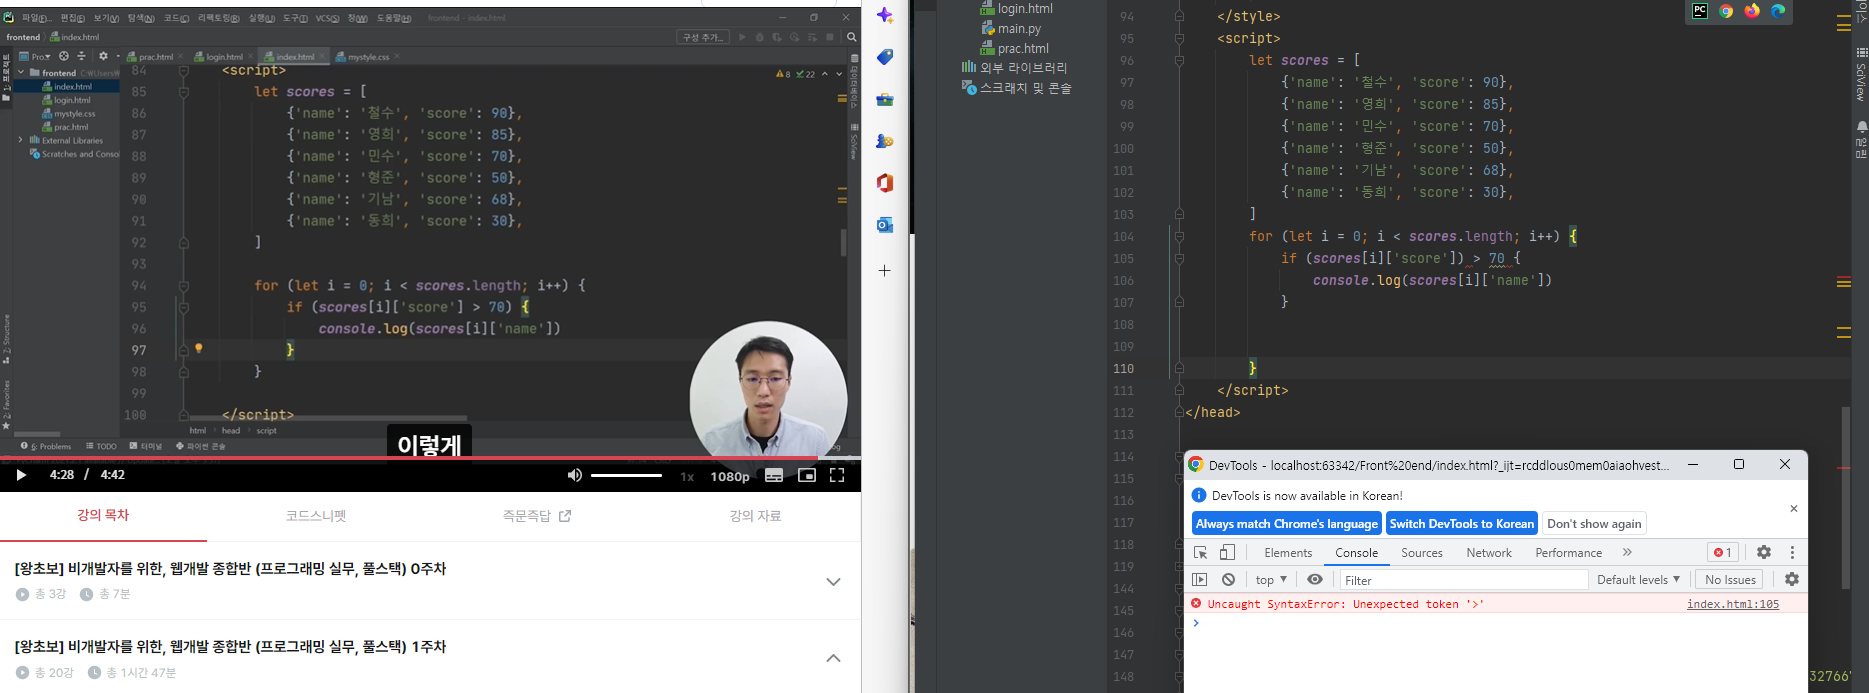
Task: Open page in Firefox from editor popup
Action: pyautogui.click(x=1752, y=11)
